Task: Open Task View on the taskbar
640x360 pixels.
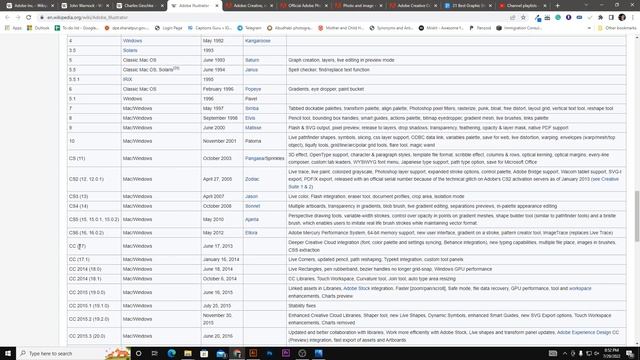Action: tap(155, 353)
